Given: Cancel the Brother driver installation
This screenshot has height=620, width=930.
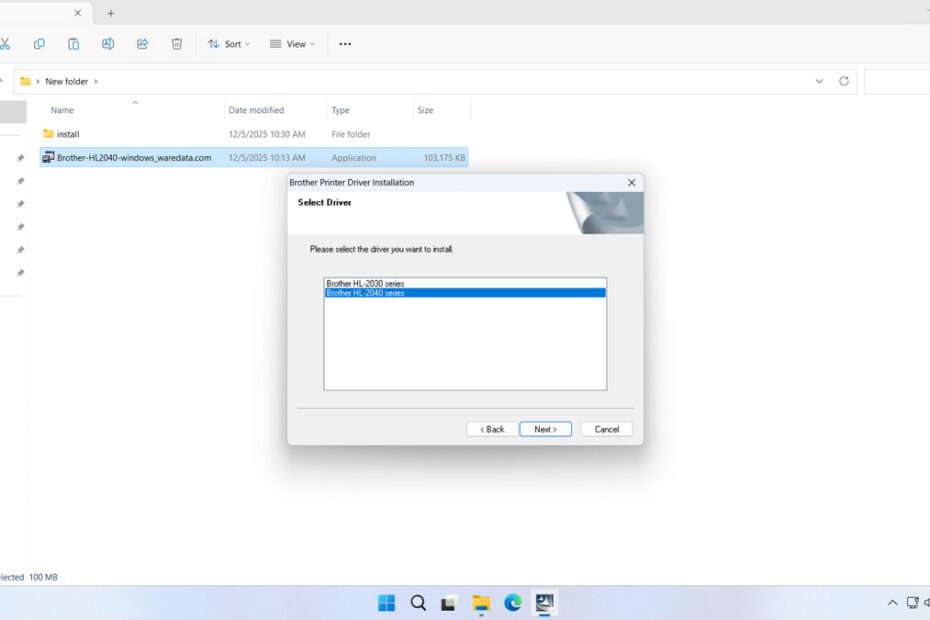Looking at the screenshot, I should 606,428.
